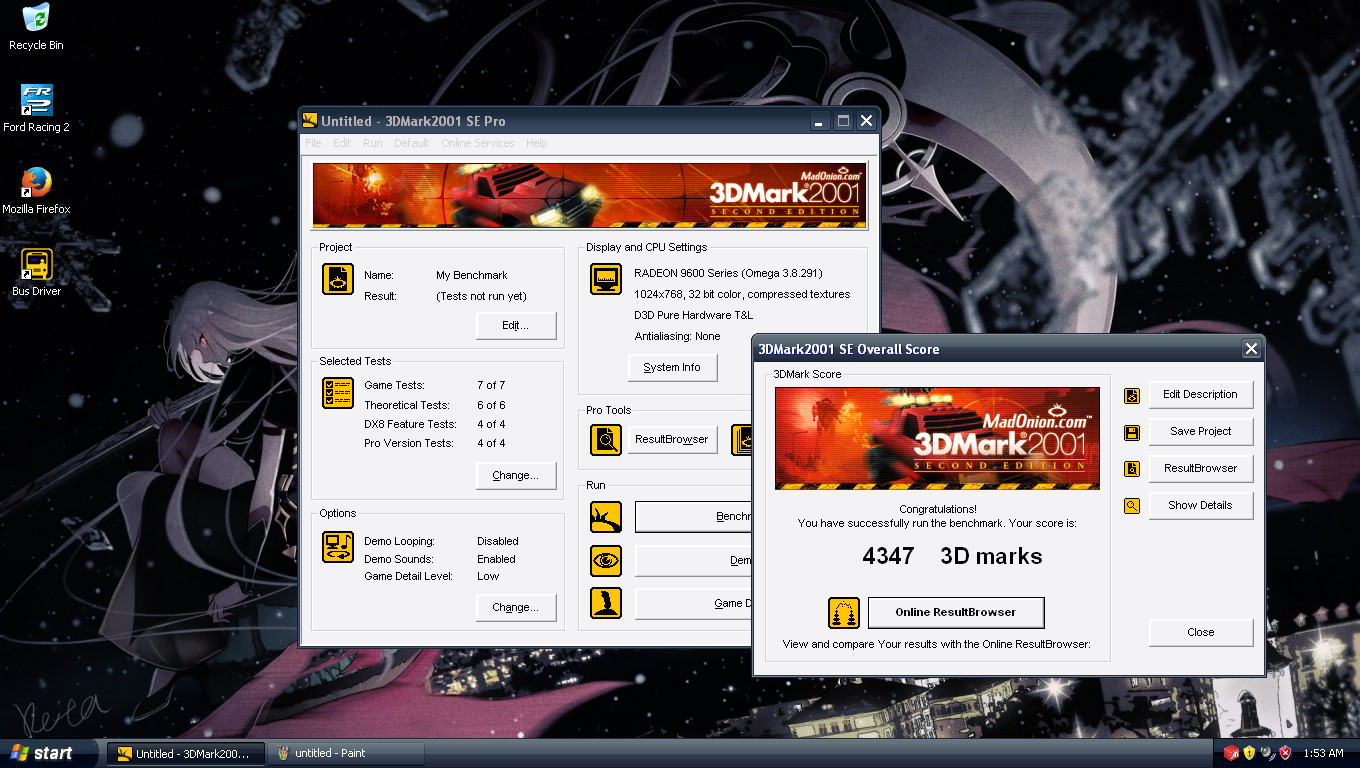The image size is (1360, 768).
Task: Click the Project document icon
Action: 338,279
